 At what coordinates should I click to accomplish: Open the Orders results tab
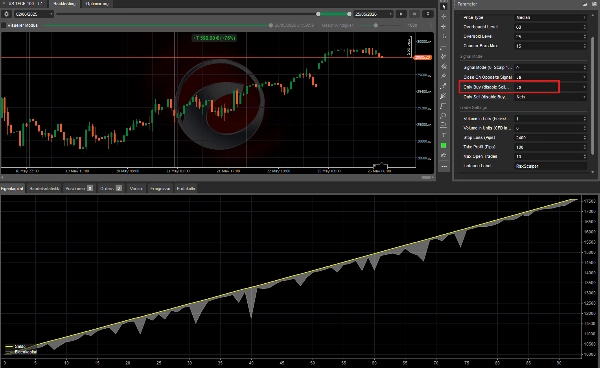111,189
